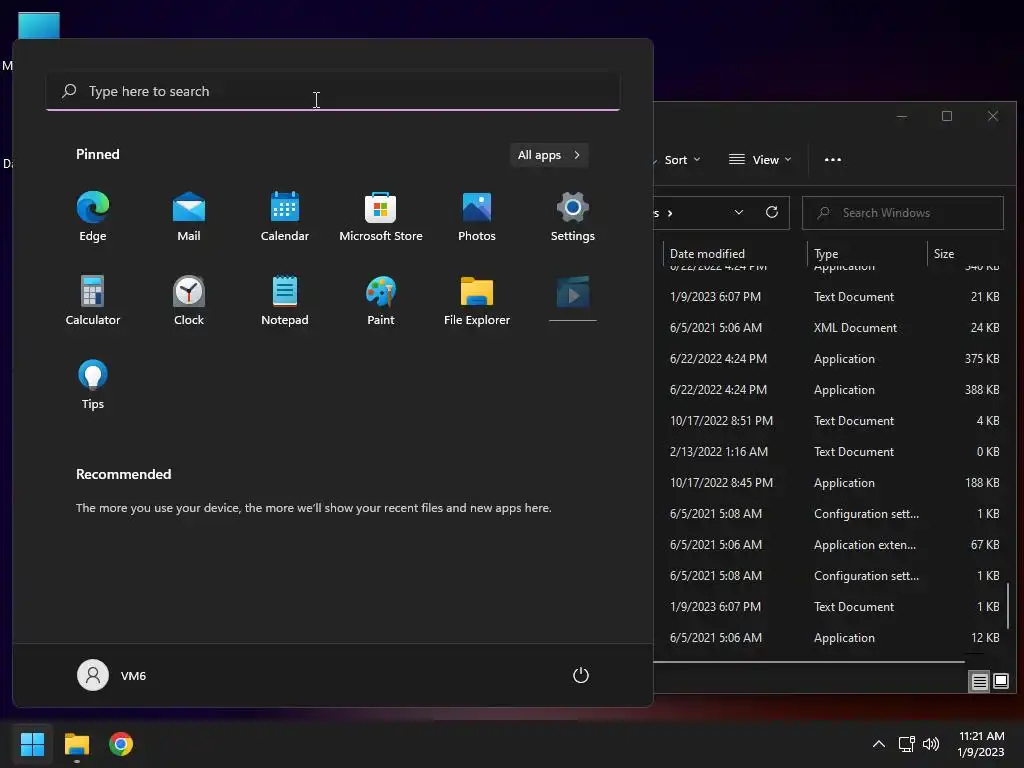
Task: Select the Application extension 67 KB row
Action: pyautogui.click(x=829, y=545)
